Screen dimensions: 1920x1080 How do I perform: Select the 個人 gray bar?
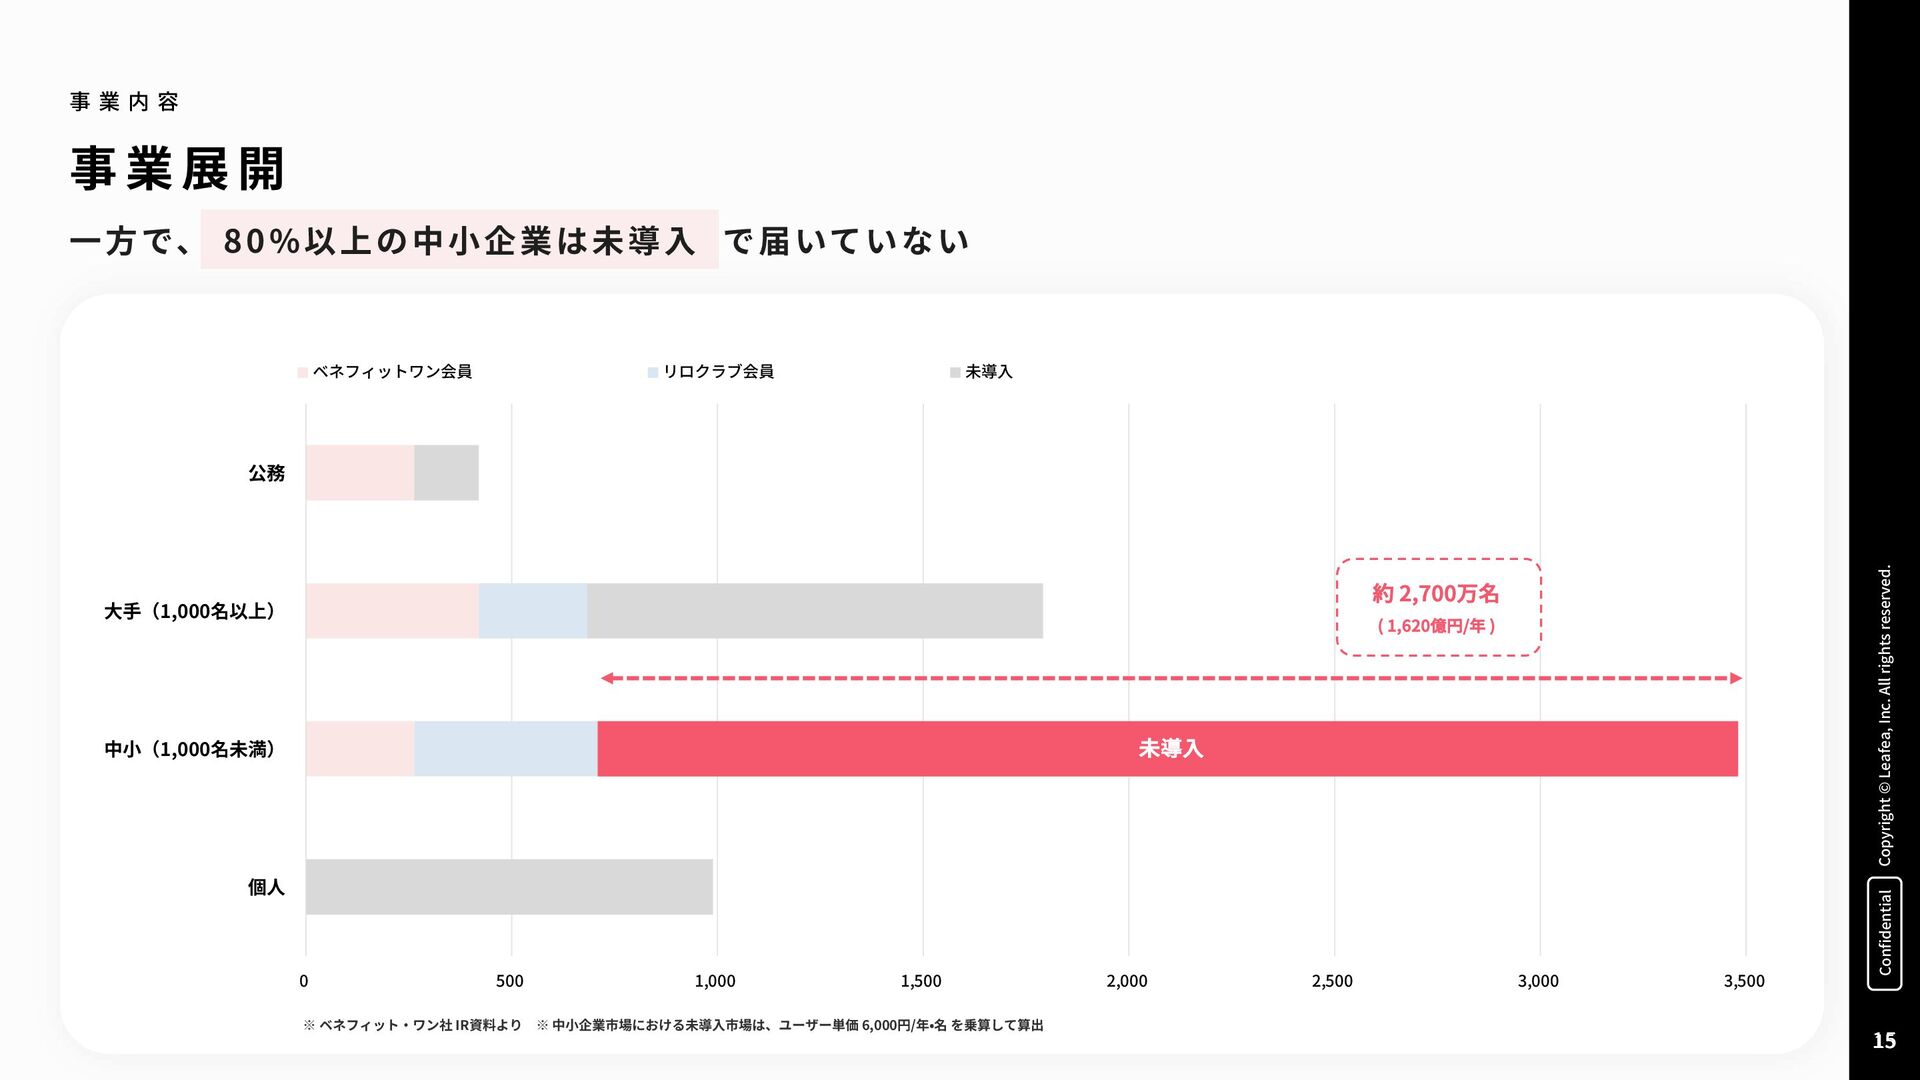click(x=509, y=887)
